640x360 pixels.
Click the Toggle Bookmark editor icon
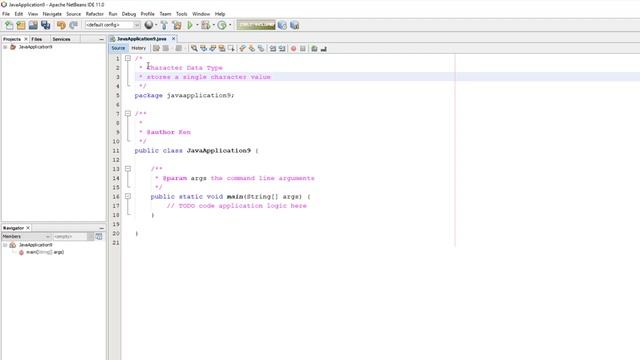[261, 49]
